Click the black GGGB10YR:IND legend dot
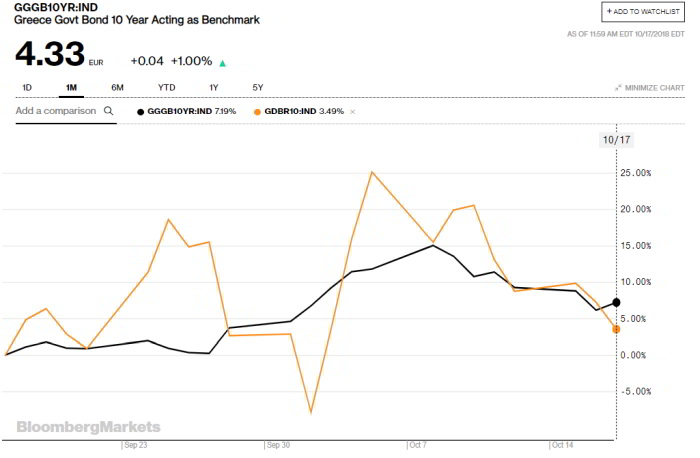The image size is (700, 458). tap(140, 111)
